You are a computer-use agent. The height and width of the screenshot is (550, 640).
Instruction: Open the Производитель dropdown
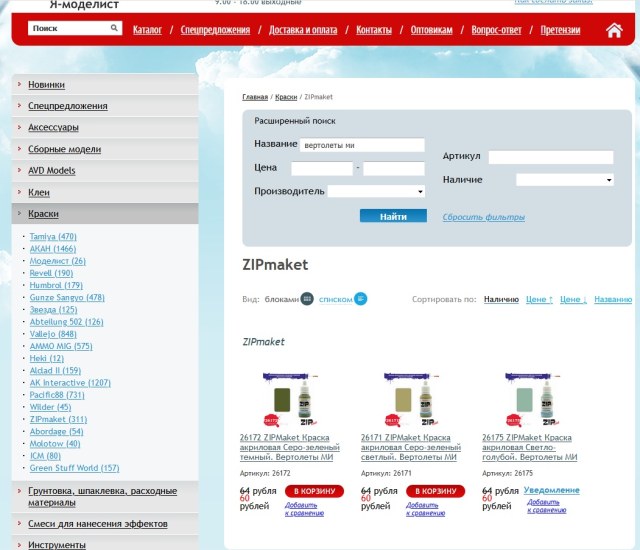pyautogui.click(x=377, y=191)
